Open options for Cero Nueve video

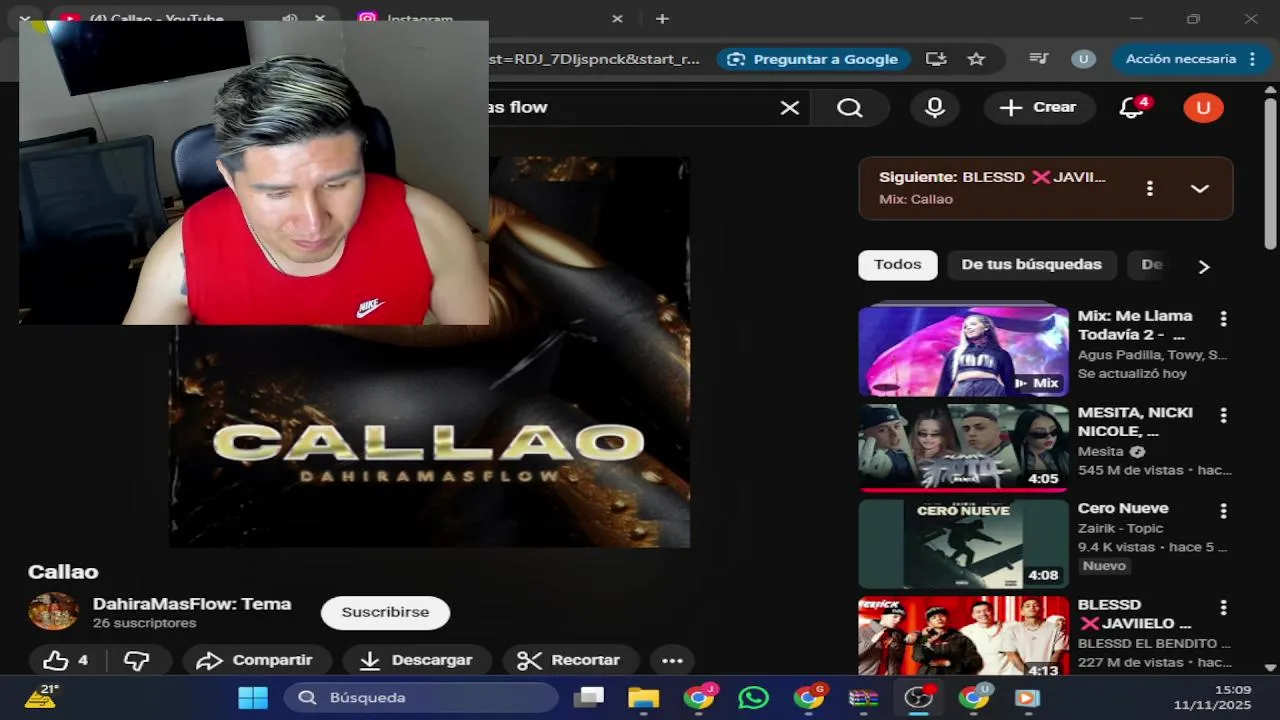[x=1223, y=511]
